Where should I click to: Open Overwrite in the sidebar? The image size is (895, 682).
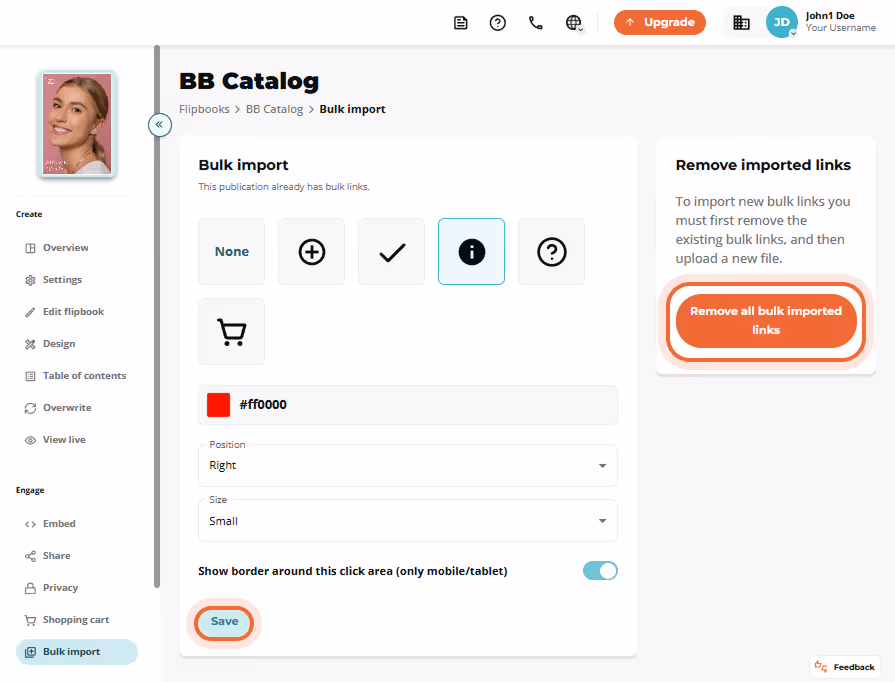click(x=67, y=407)
